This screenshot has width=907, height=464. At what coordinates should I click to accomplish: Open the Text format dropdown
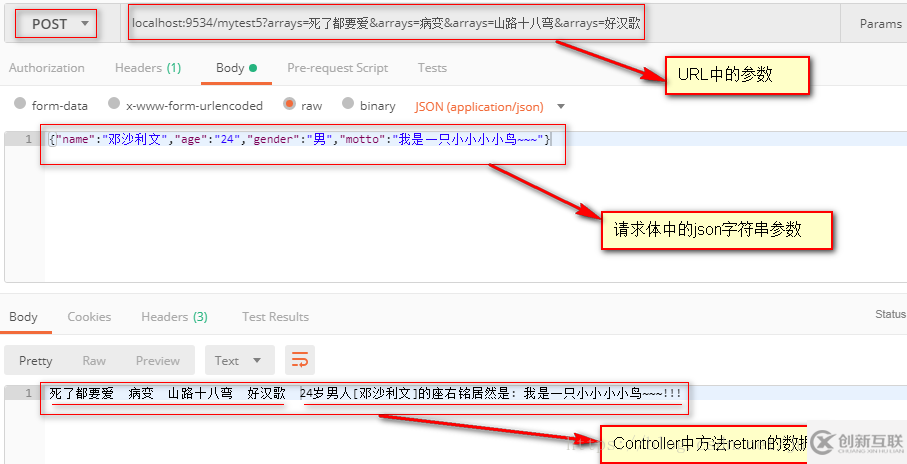point(238,360)
